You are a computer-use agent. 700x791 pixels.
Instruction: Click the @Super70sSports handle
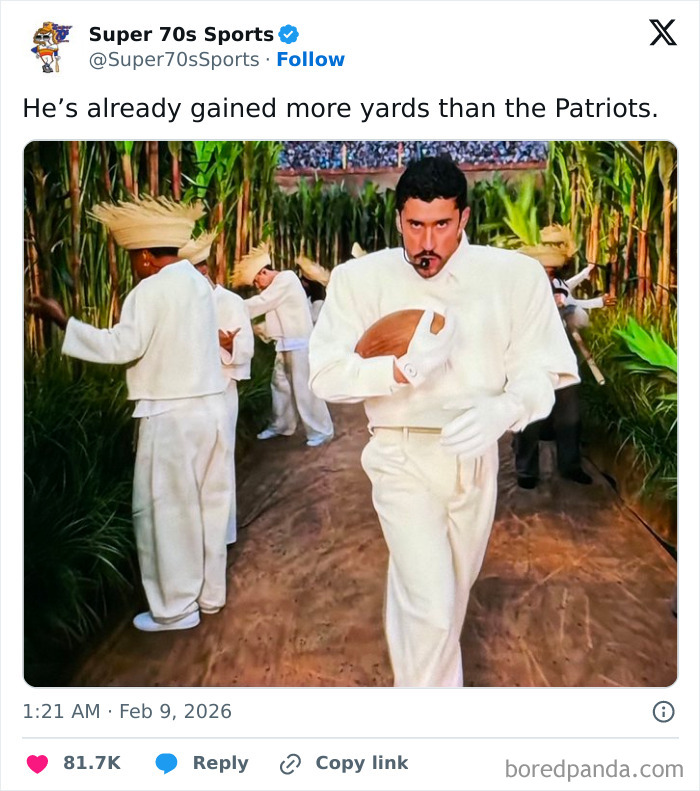176,60
